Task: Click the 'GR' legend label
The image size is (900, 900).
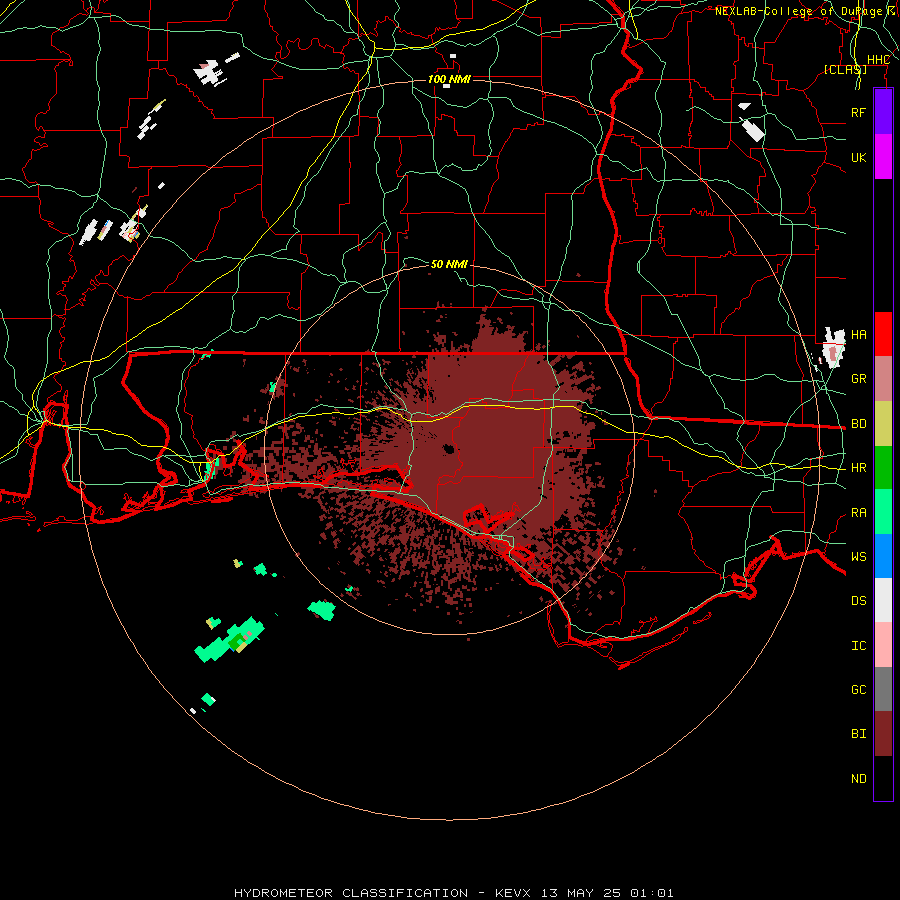Action: click(859, 379)
